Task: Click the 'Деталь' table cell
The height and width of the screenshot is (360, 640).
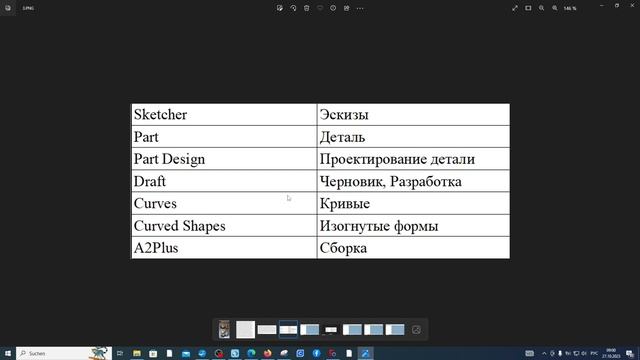Action: [413, 137]
